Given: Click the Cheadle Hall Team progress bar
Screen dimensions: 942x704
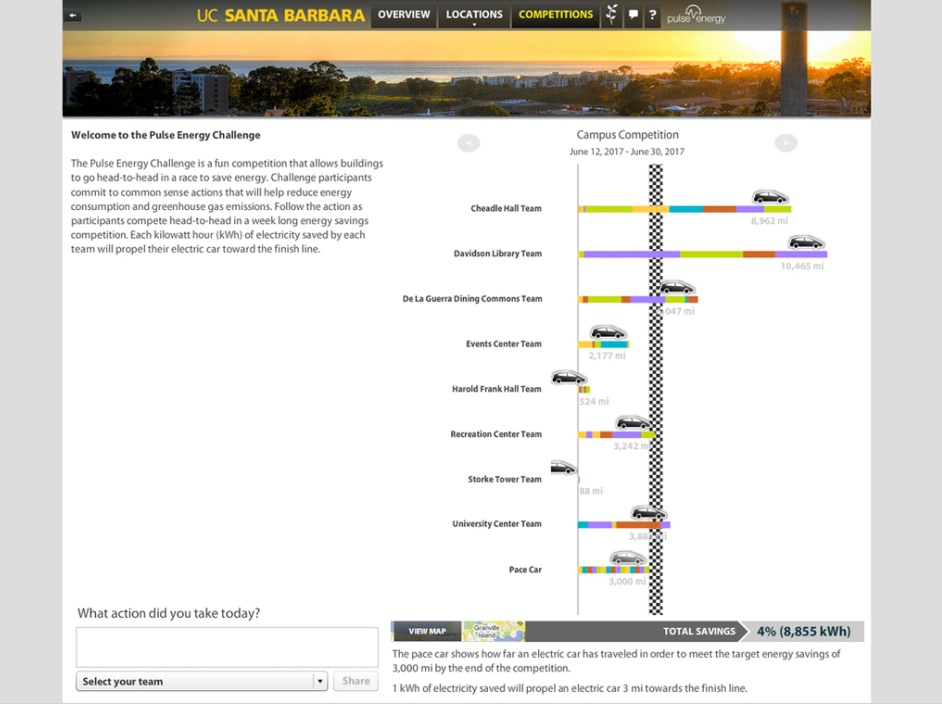Looking at the screenshot, I should 684,209.
